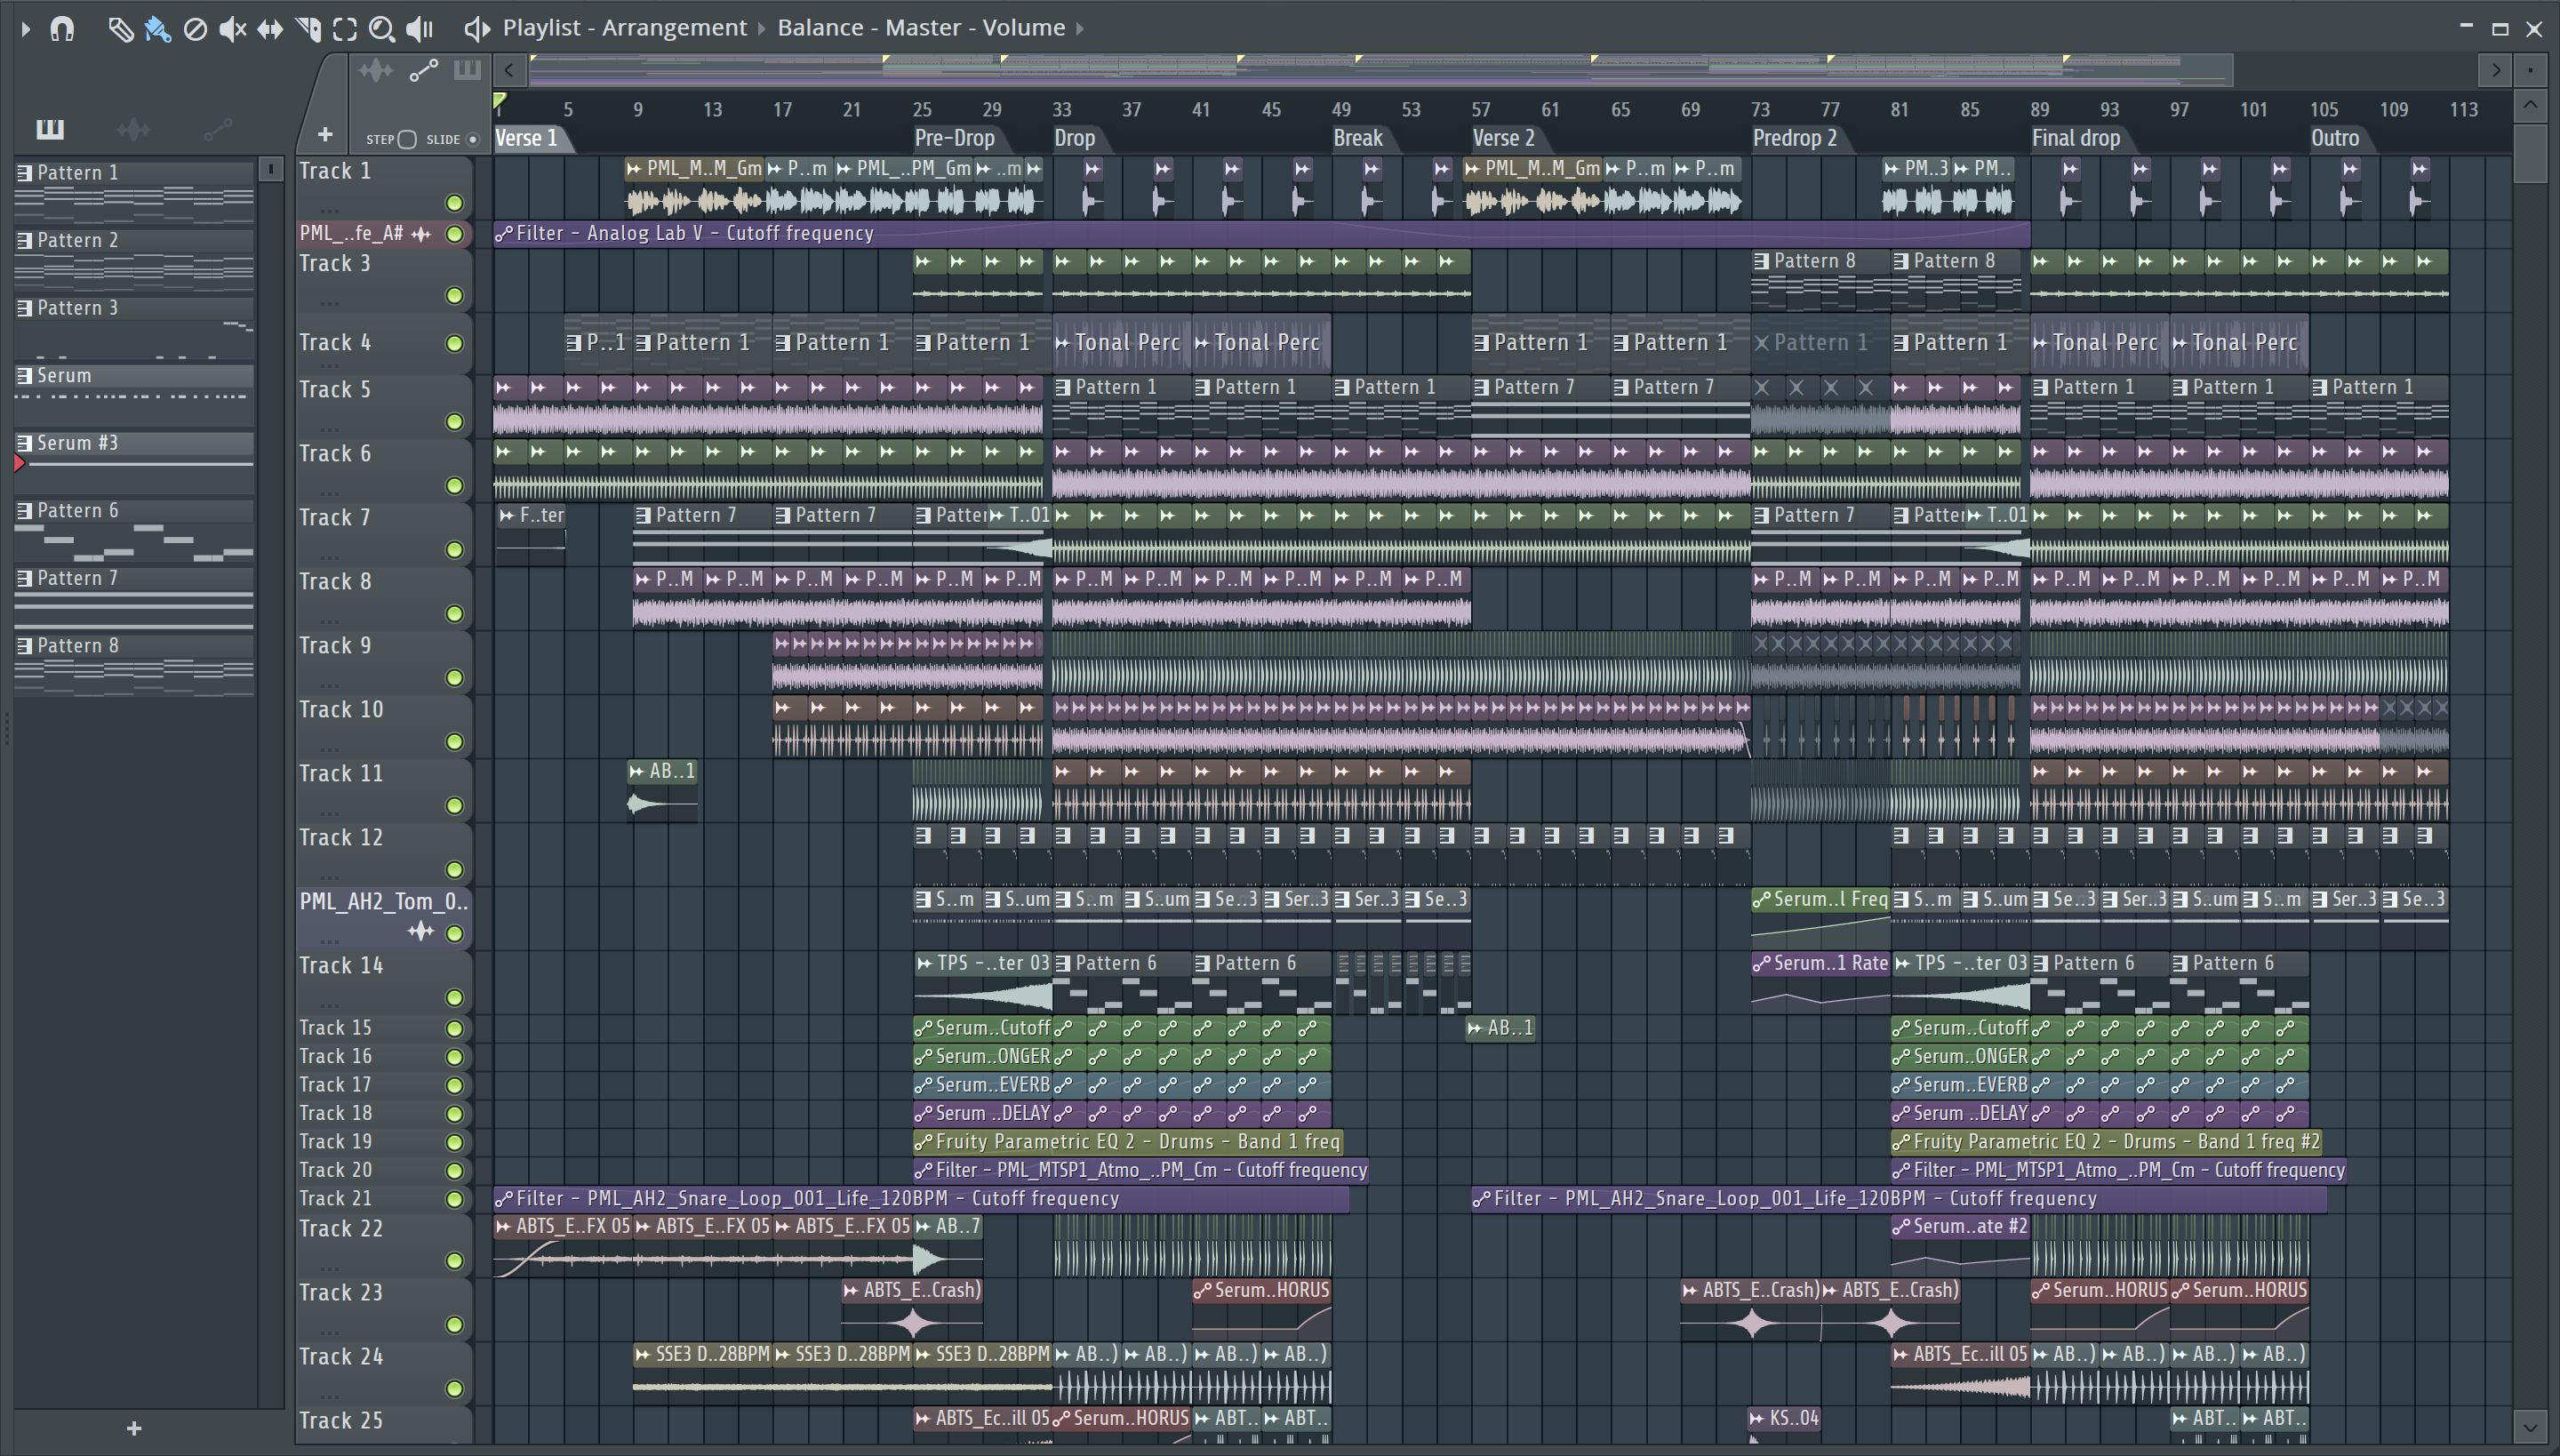
Task: Open the Playlist - Arrangement breadcrumb
Action: pos(624,28)
